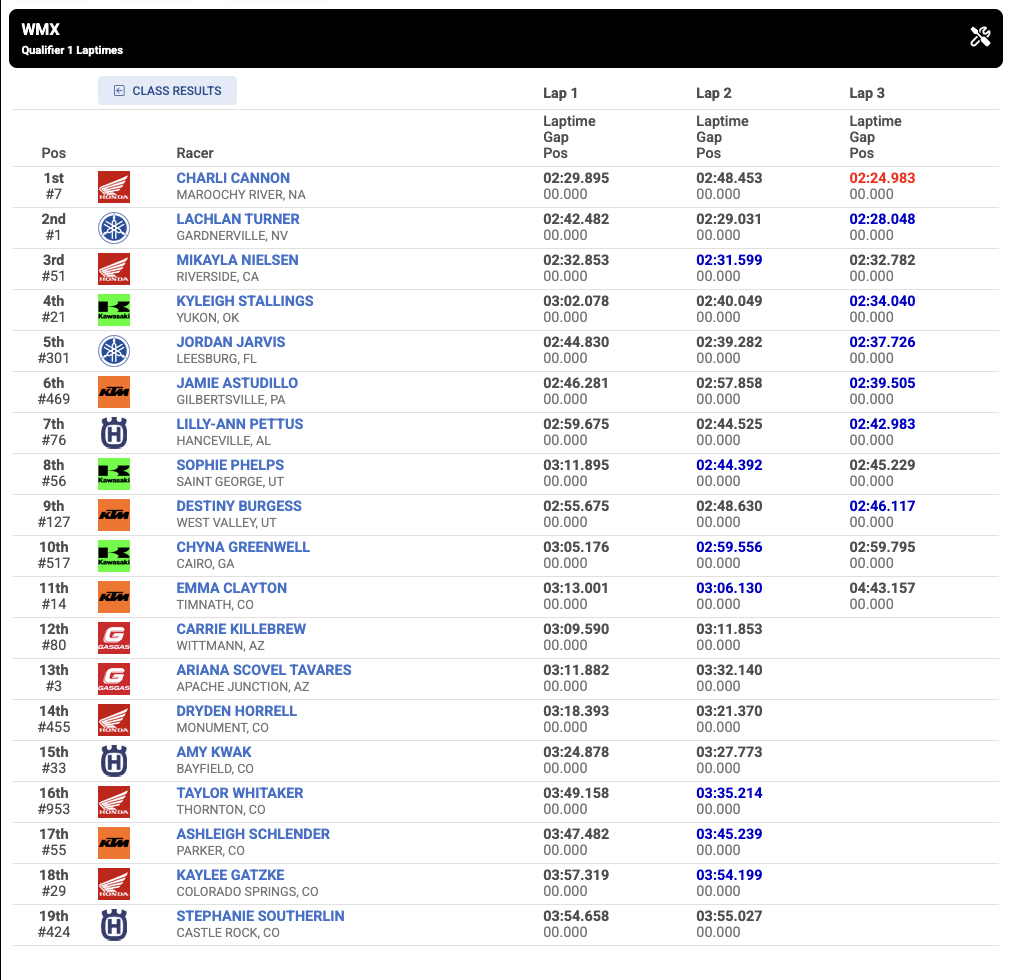Click Jamie Astudillo's KTM logo

(114, 392)
